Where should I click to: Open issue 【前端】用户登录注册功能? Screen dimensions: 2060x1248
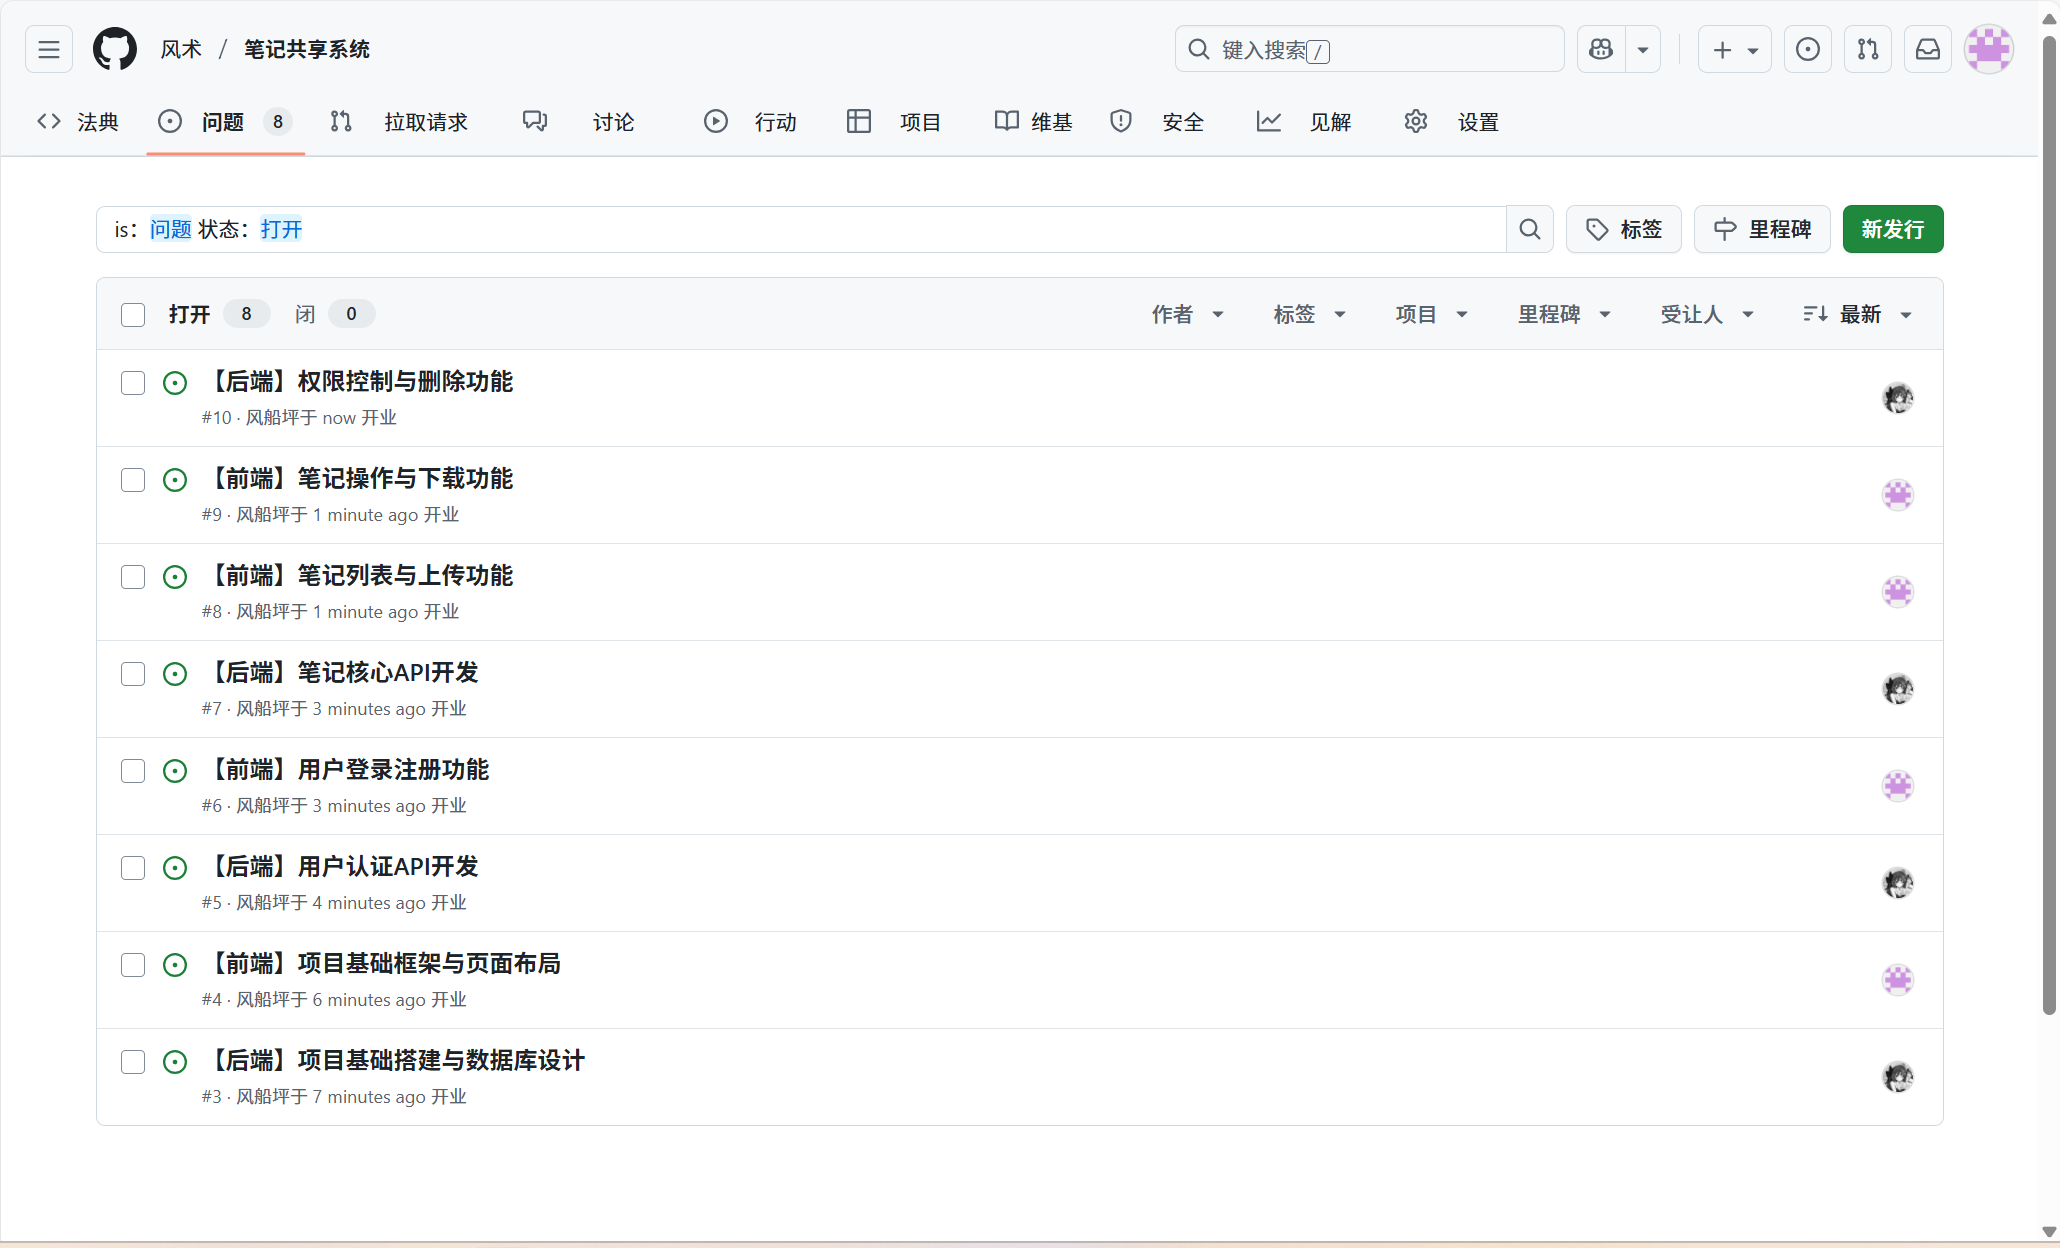(350, 770)
